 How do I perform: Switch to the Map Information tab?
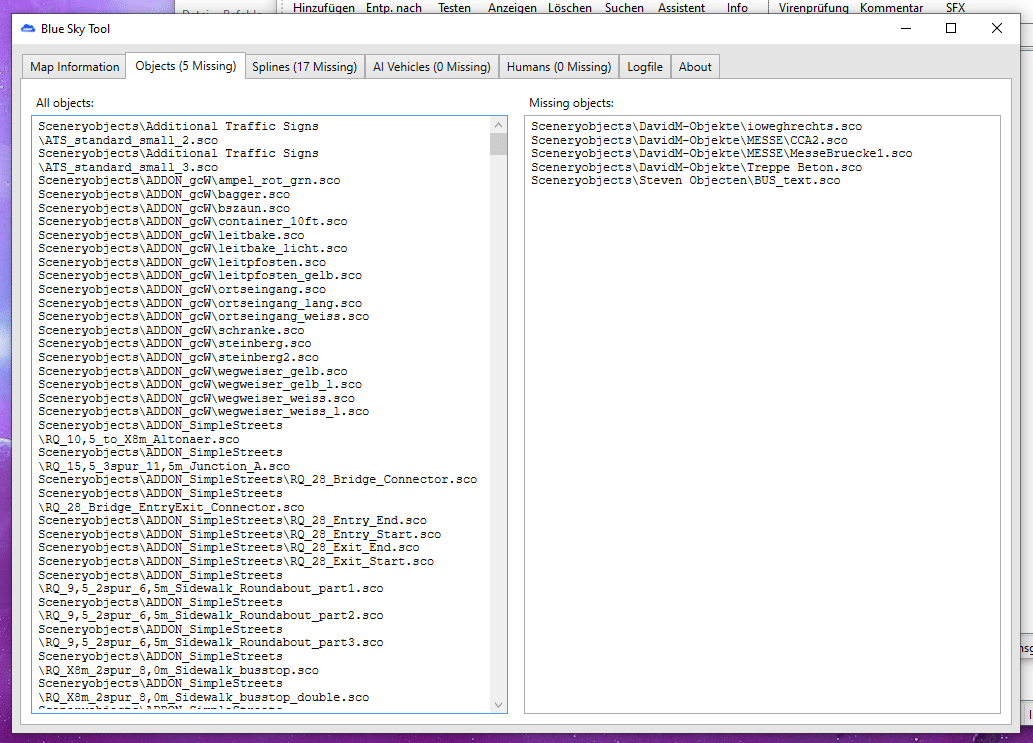(x=74, y=67)
